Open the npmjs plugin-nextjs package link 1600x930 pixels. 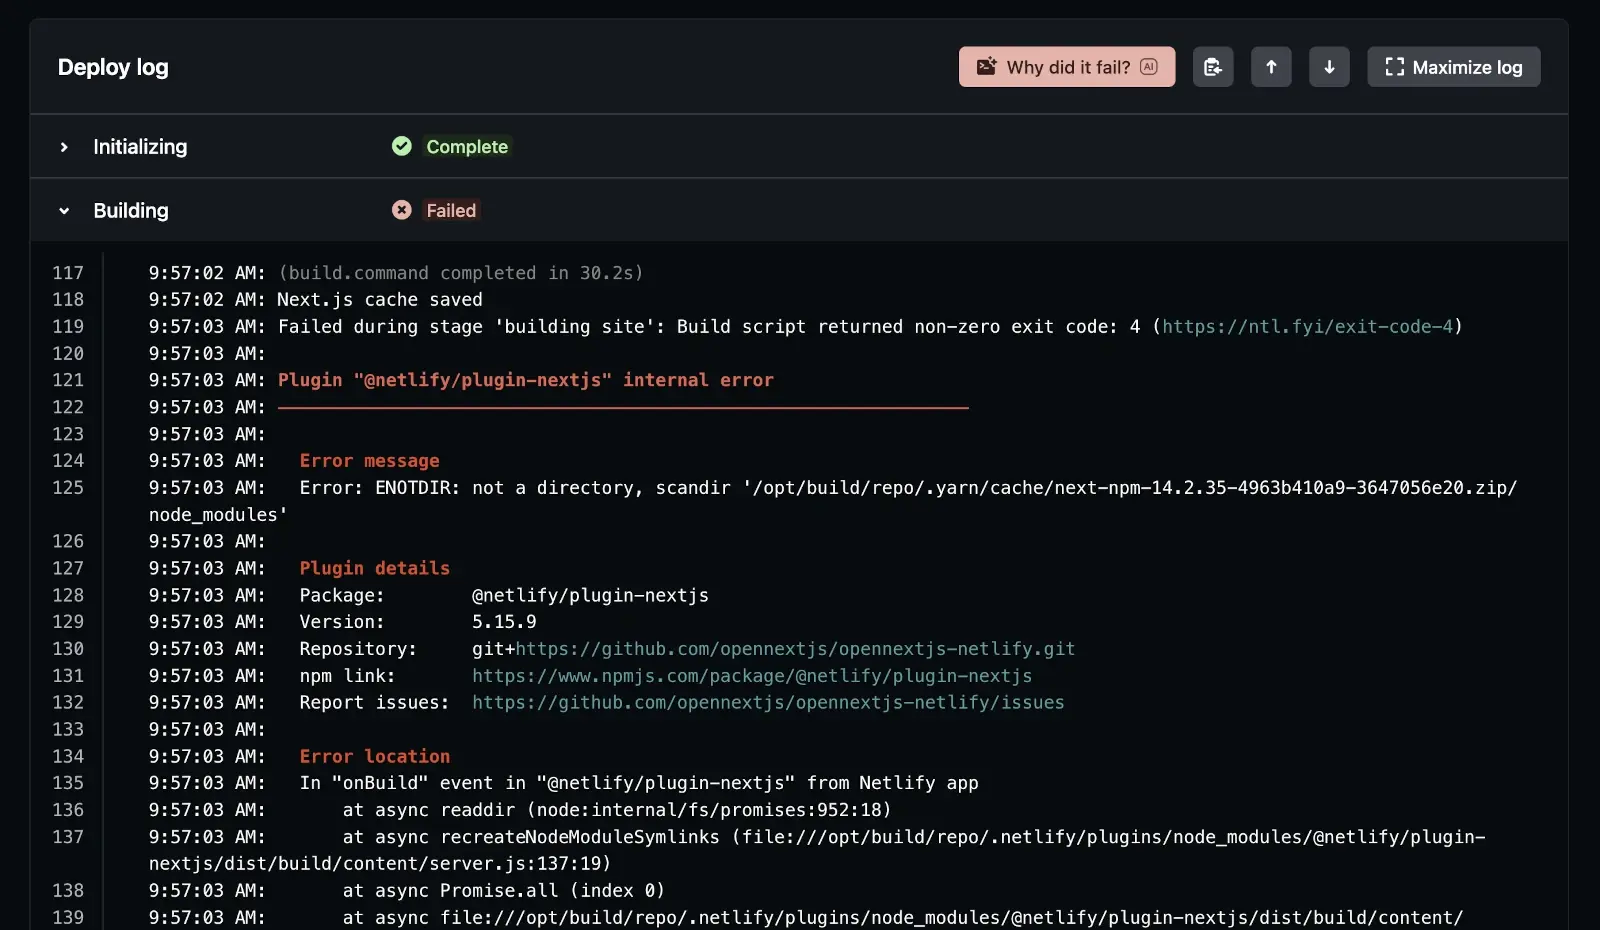tap(751, 676)
